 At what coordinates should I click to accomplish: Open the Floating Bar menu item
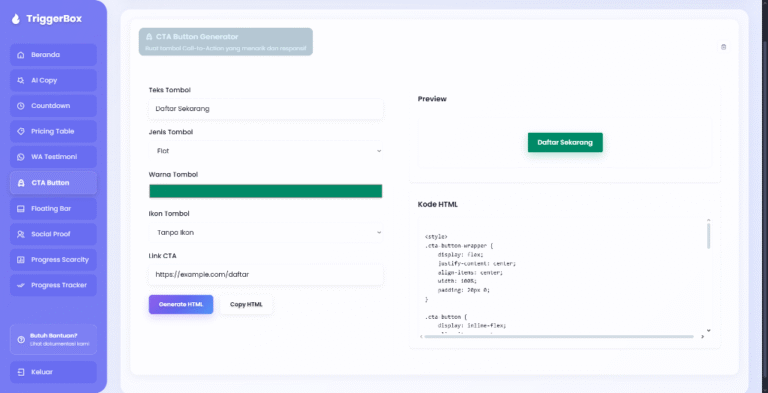click(53, 209)
